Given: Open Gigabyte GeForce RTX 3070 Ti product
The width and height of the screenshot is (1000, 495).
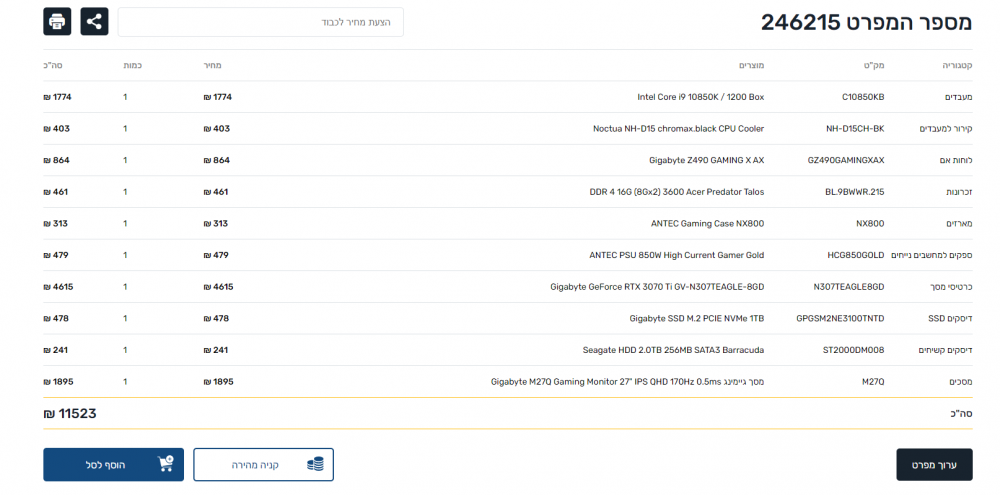Looking at the screenshot, I should (x=657, y=287).
